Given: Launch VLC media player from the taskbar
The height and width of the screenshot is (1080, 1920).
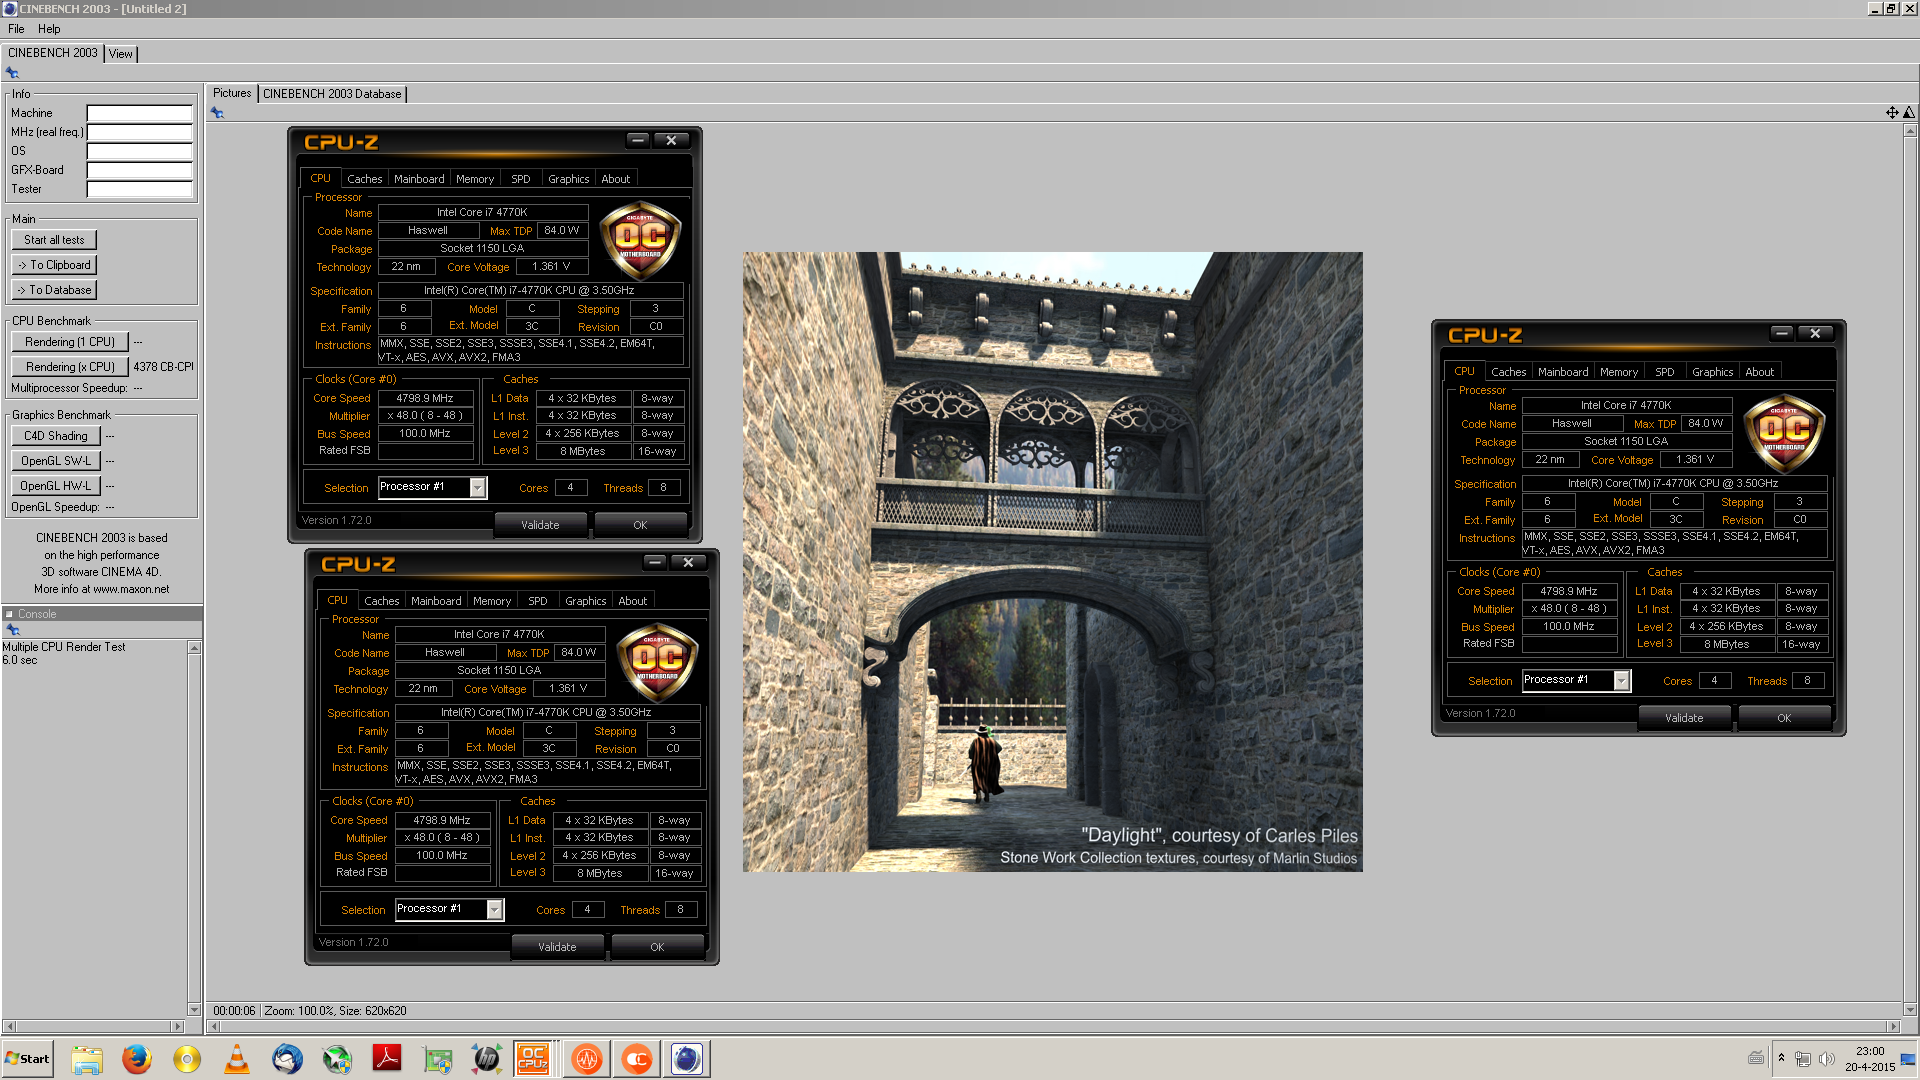Looking at the screenshot, I should 237,1059.
